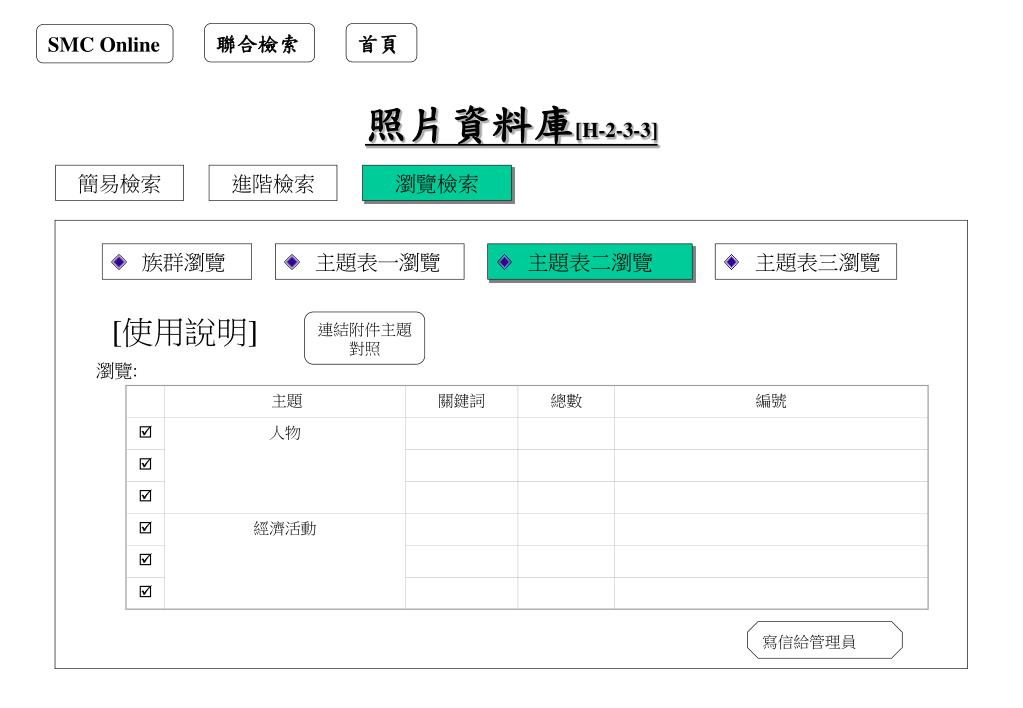This screenshot has width=1023, height=708.
Task: Open 主題表三瀏覽 browse option
Action: click(816, 262)
